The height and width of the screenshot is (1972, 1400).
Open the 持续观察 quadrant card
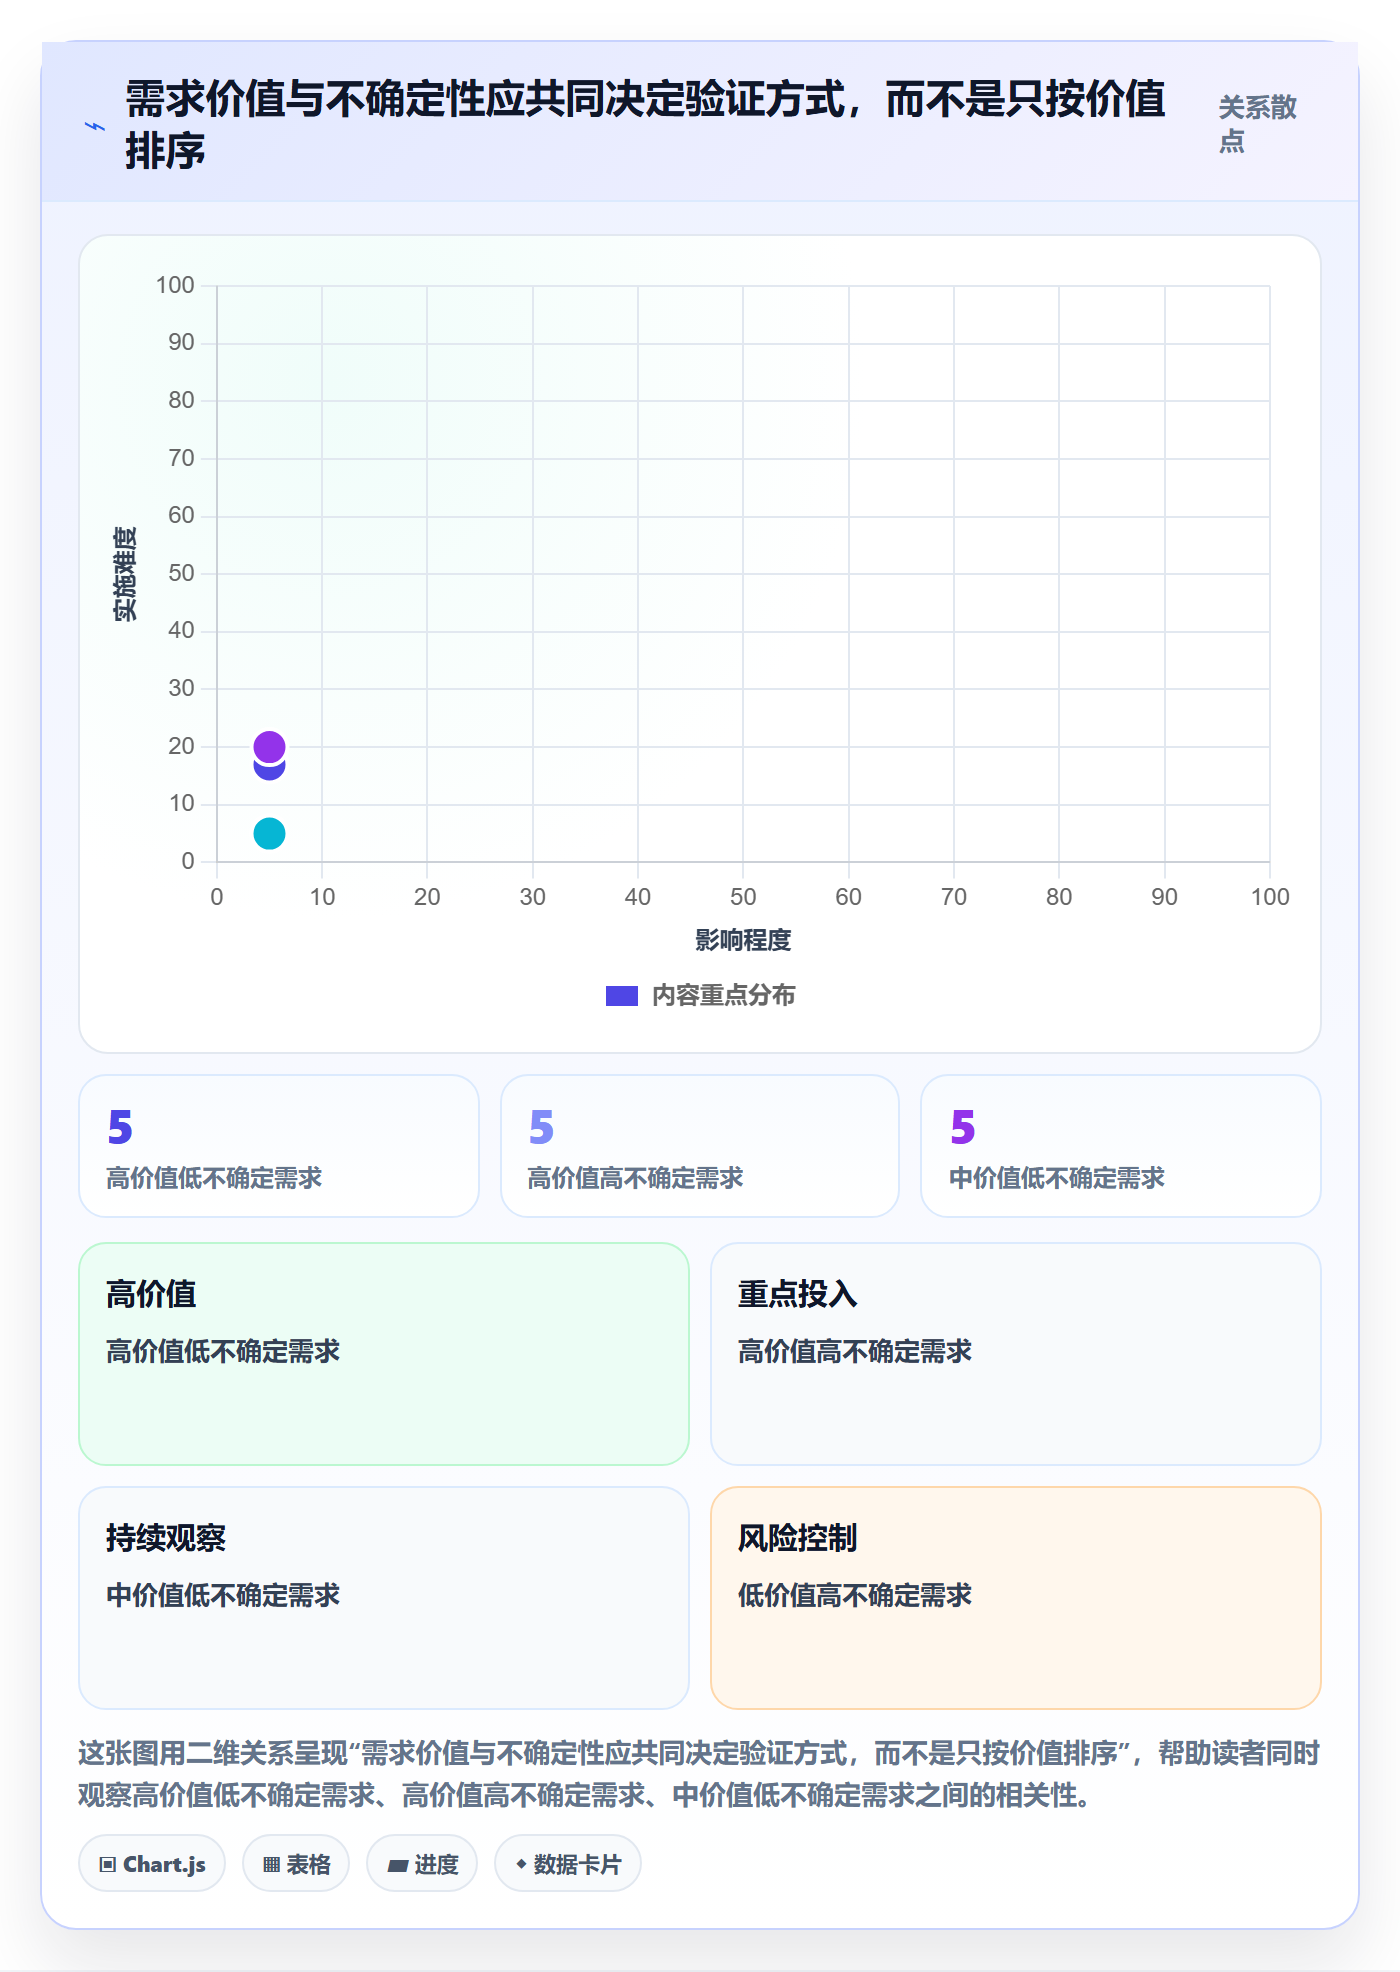point(384,1598)
